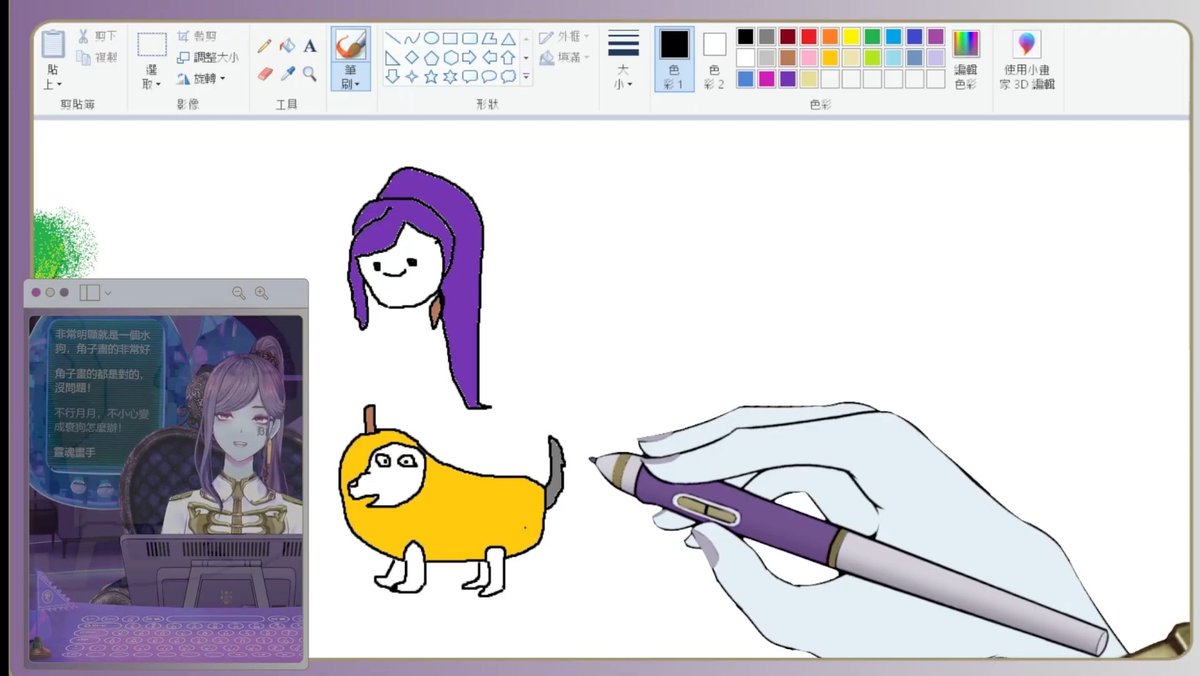Viewport: 1200px width, 676px height.
Task: Pick the red color swatch
Action: pos(809,37)
